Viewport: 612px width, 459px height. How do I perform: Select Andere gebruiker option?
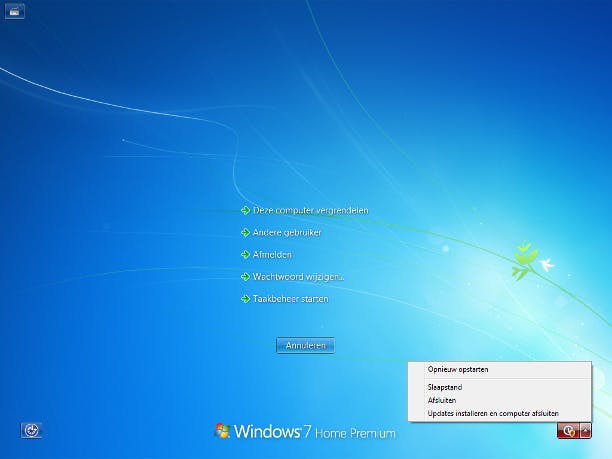click(x=287, y=233)
